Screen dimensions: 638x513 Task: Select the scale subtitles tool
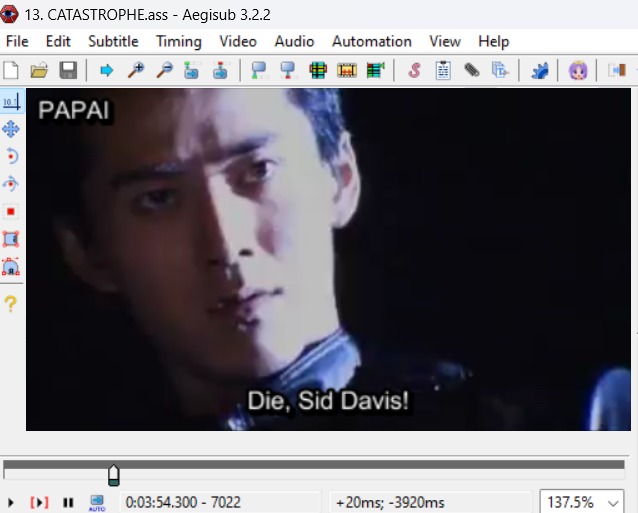(x=11, y=212)
